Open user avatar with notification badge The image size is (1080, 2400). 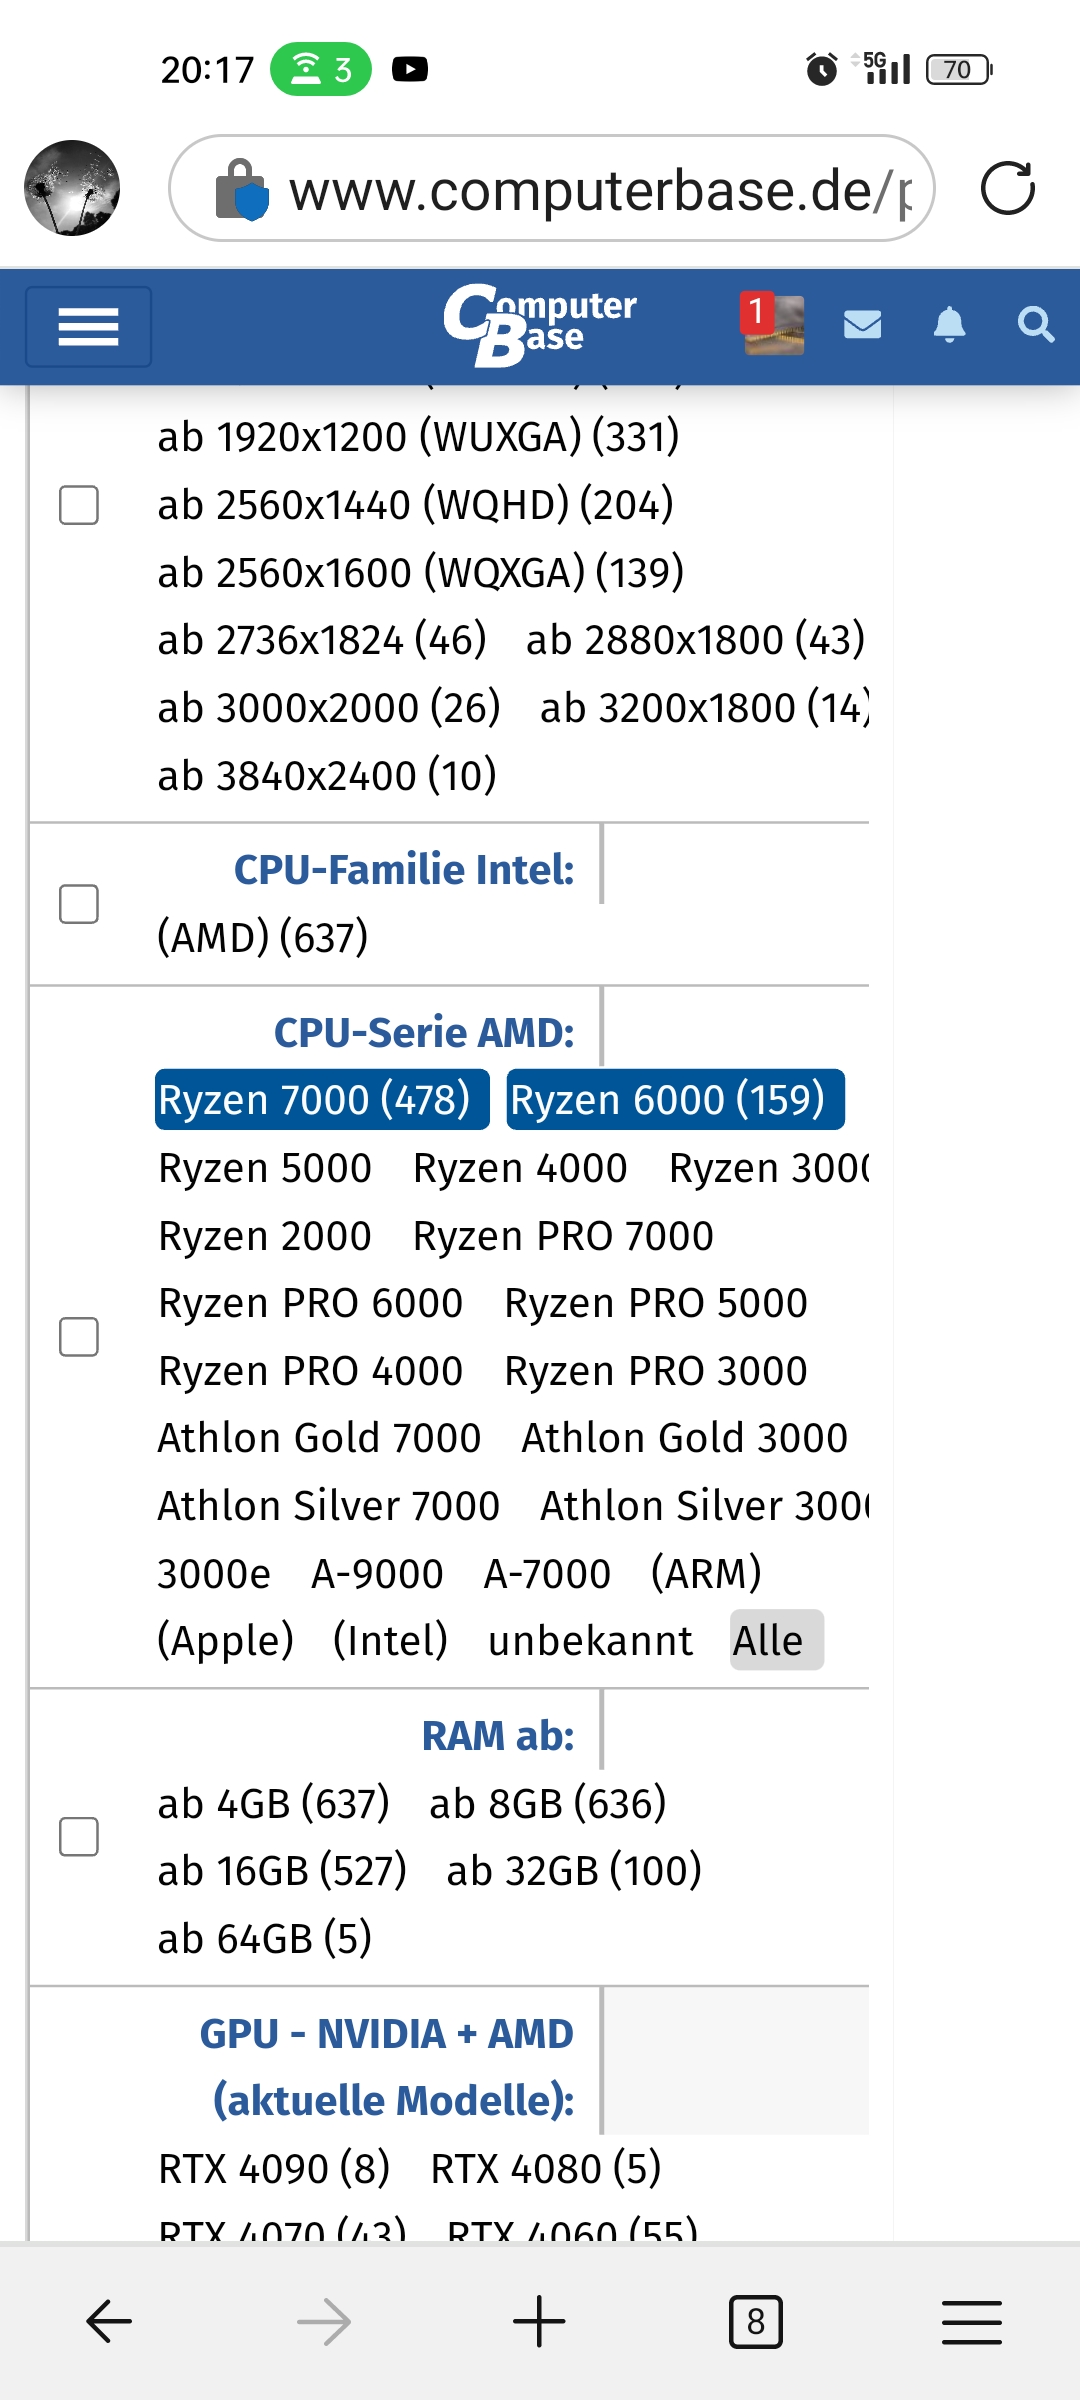pos(773,325)
